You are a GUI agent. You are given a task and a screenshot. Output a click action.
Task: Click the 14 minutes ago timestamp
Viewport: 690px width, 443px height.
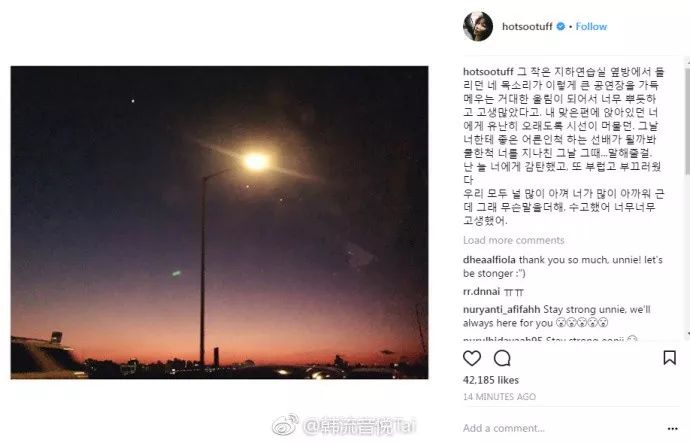(499, 397)
